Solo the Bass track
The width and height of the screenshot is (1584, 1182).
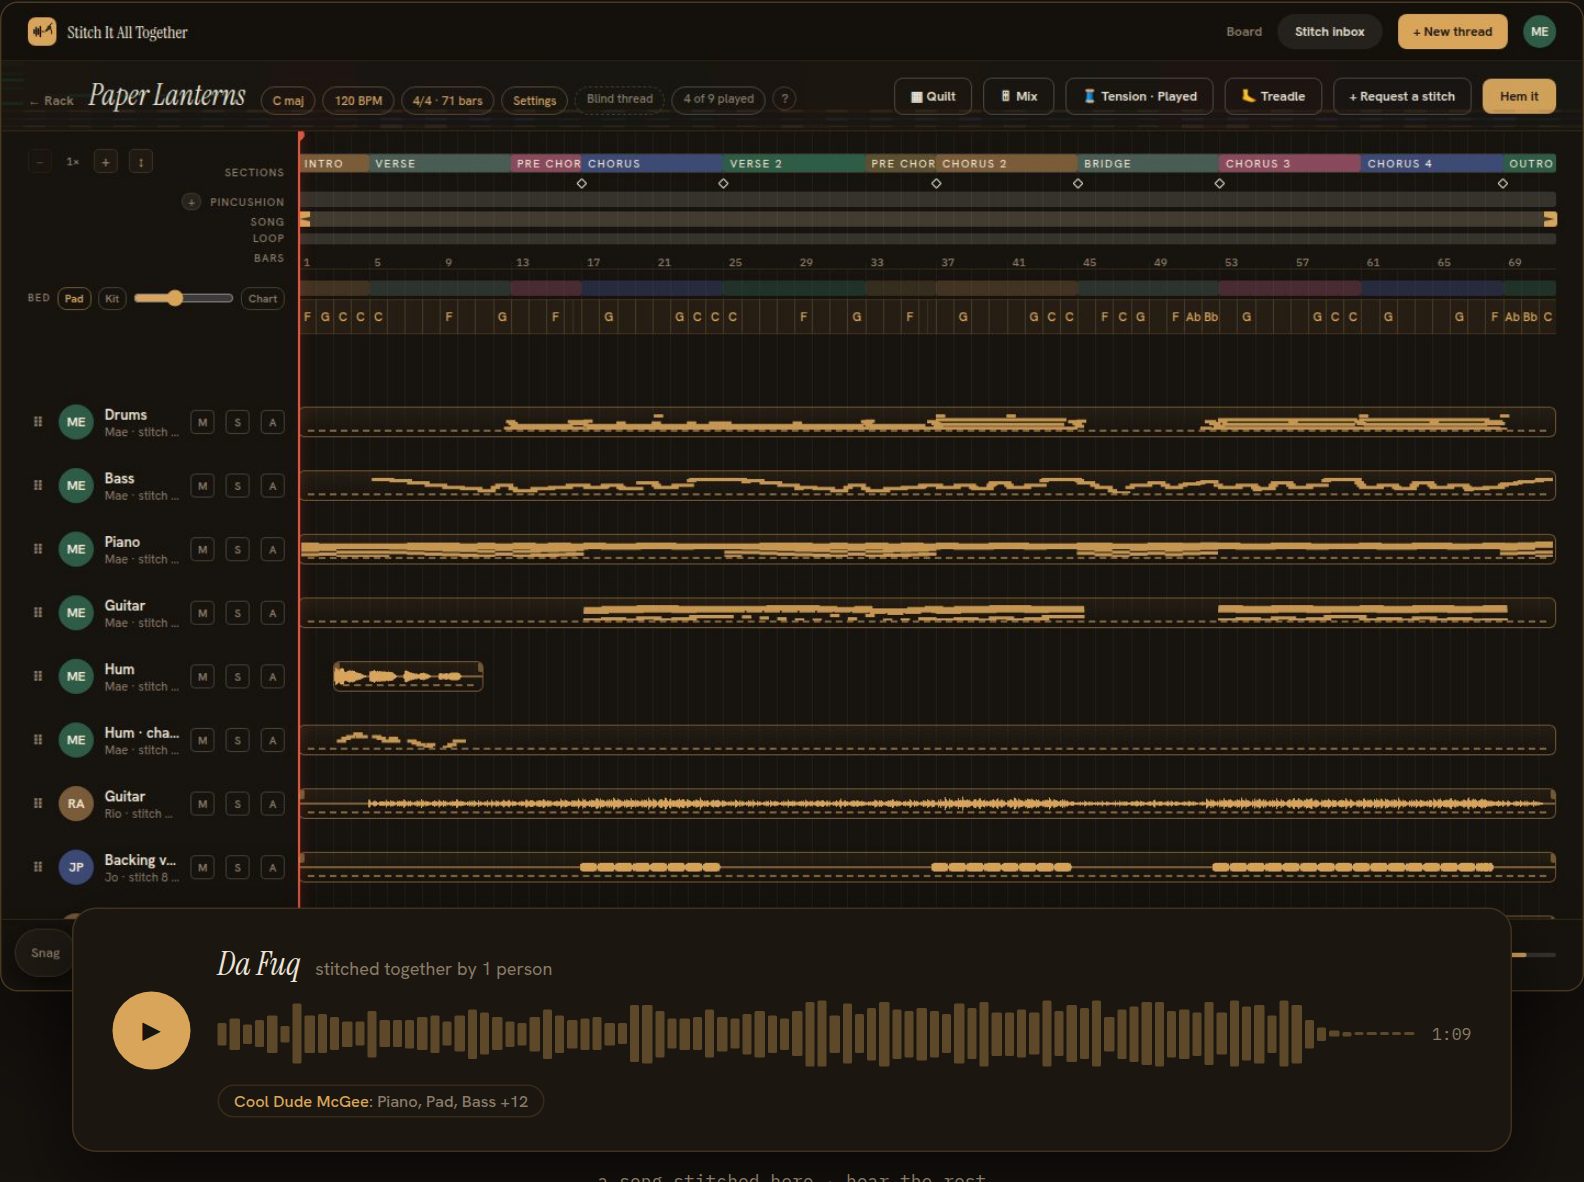coord(238,486)
